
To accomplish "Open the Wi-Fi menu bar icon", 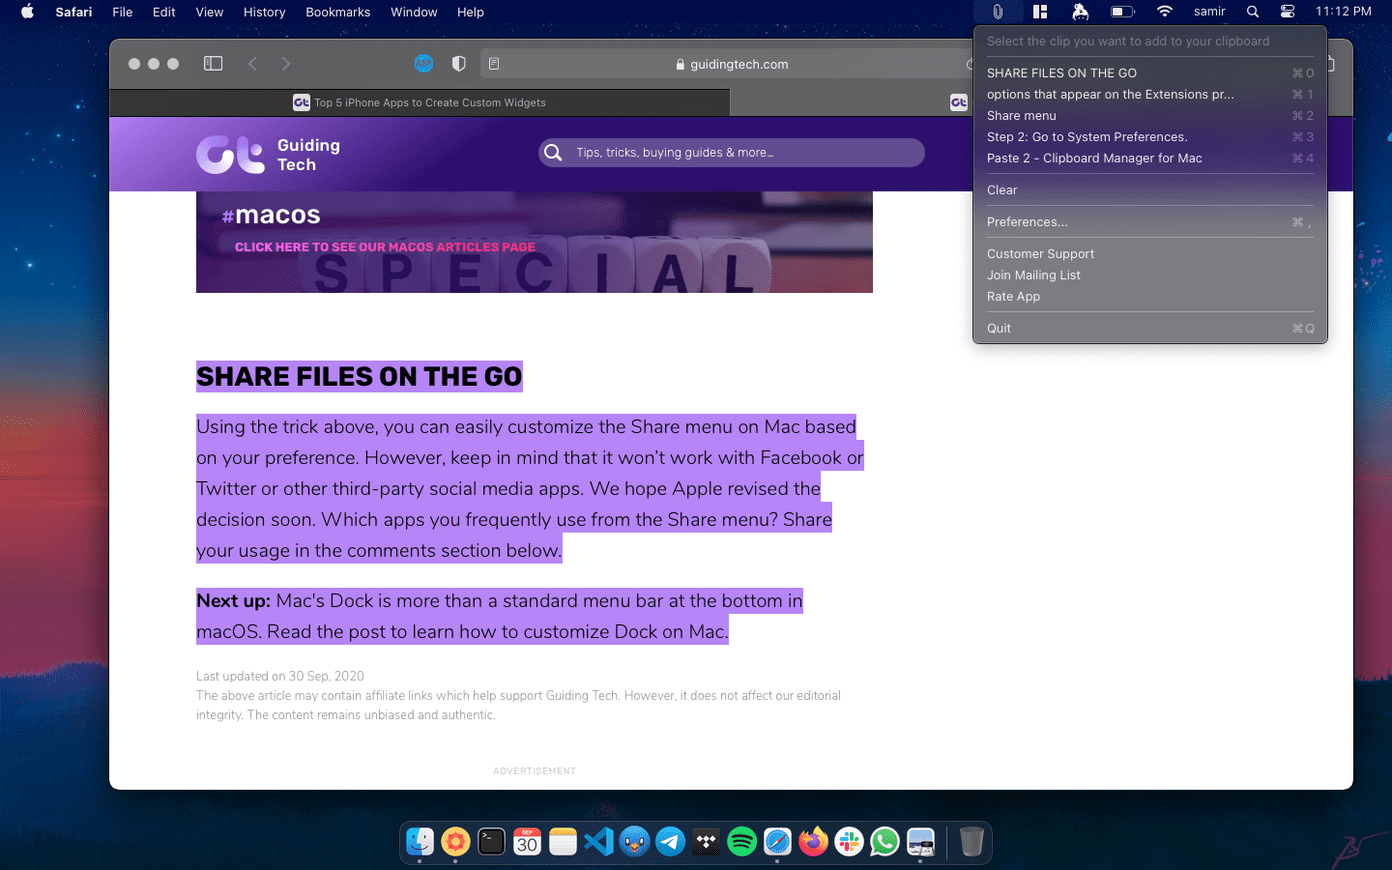I will coord(1164,12).
